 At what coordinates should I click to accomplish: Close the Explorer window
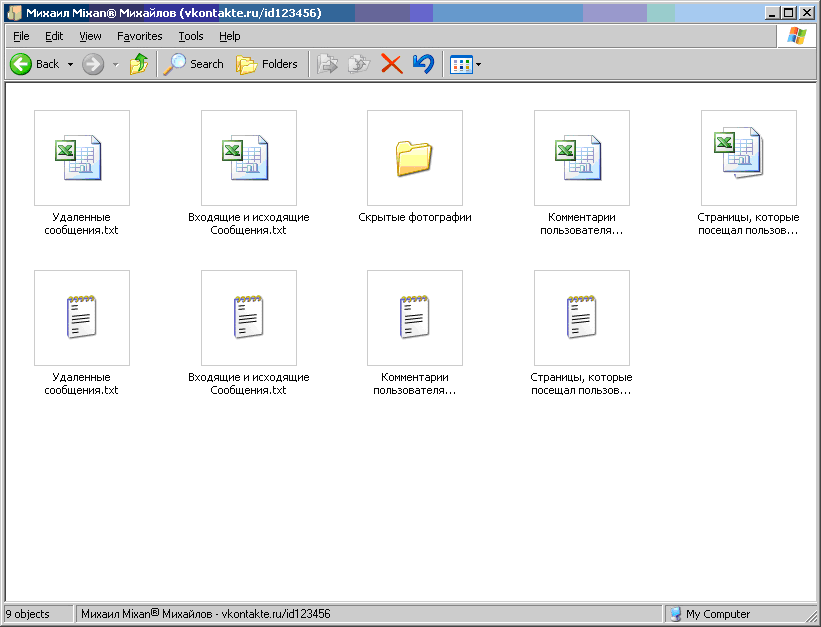806,13
